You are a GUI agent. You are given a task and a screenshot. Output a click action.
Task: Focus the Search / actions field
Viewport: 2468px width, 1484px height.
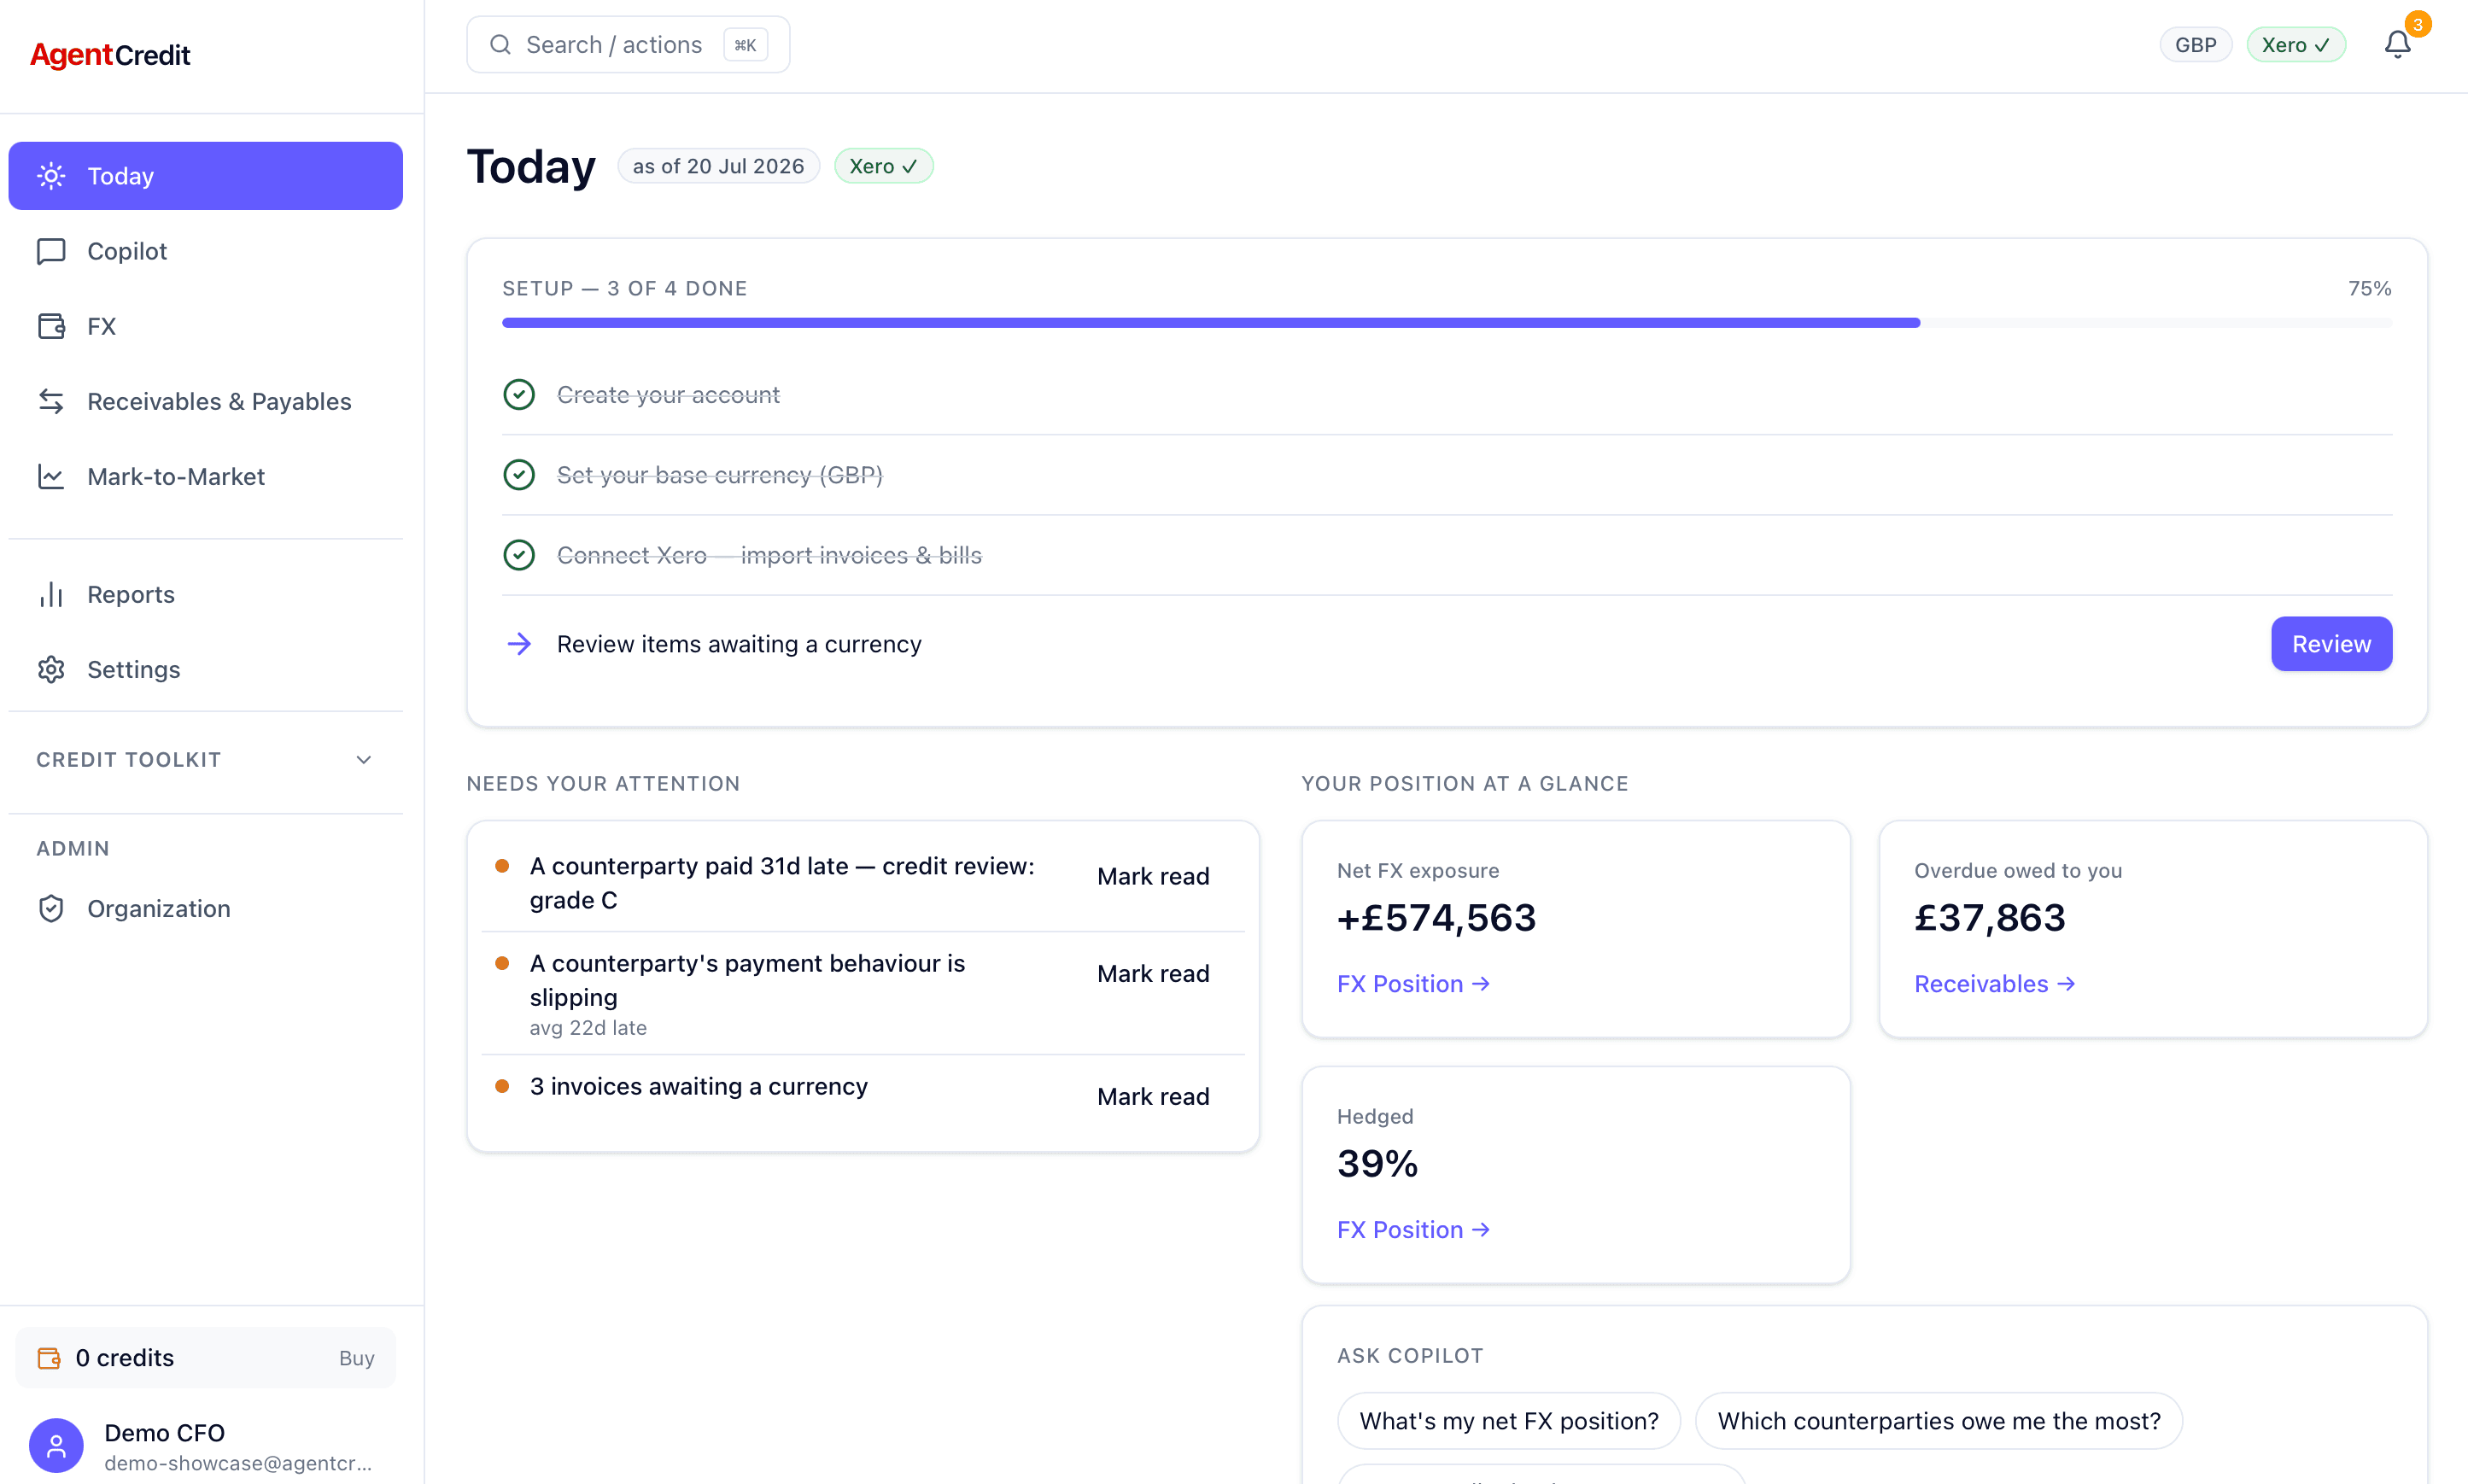point(628,45)
